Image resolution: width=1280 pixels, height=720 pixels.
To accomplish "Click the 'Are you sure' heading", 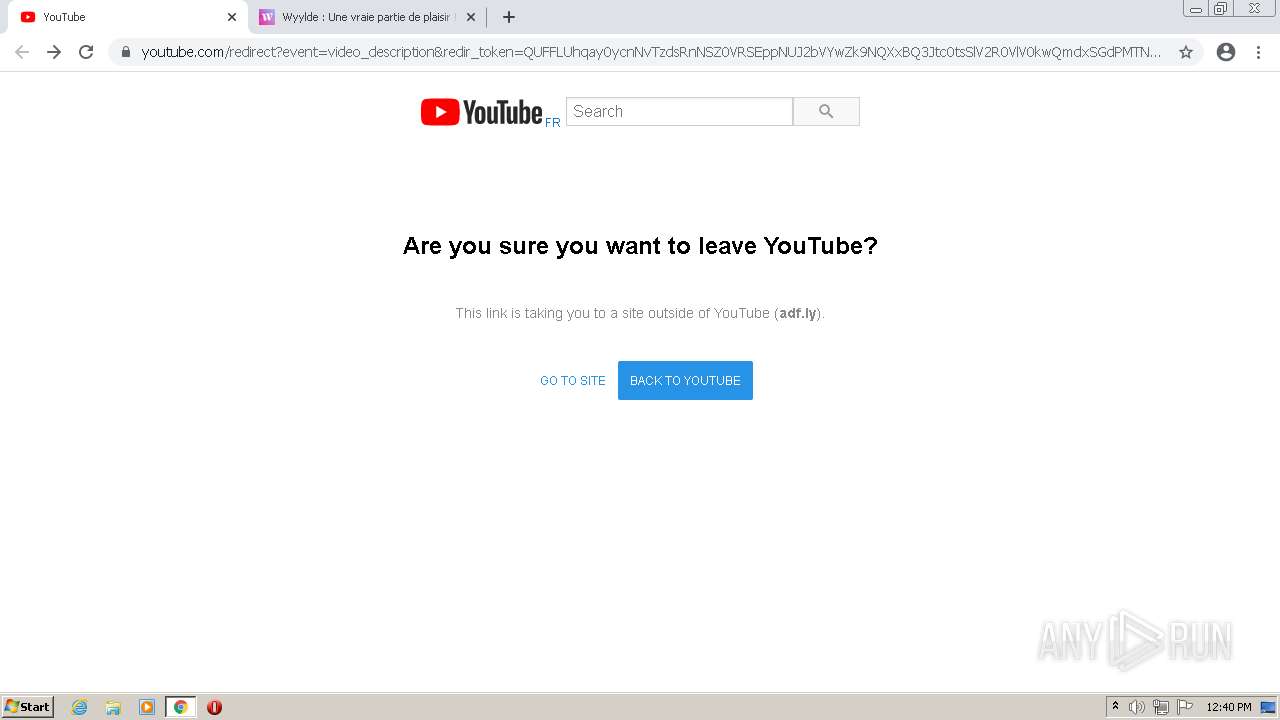I will point(640,246).
